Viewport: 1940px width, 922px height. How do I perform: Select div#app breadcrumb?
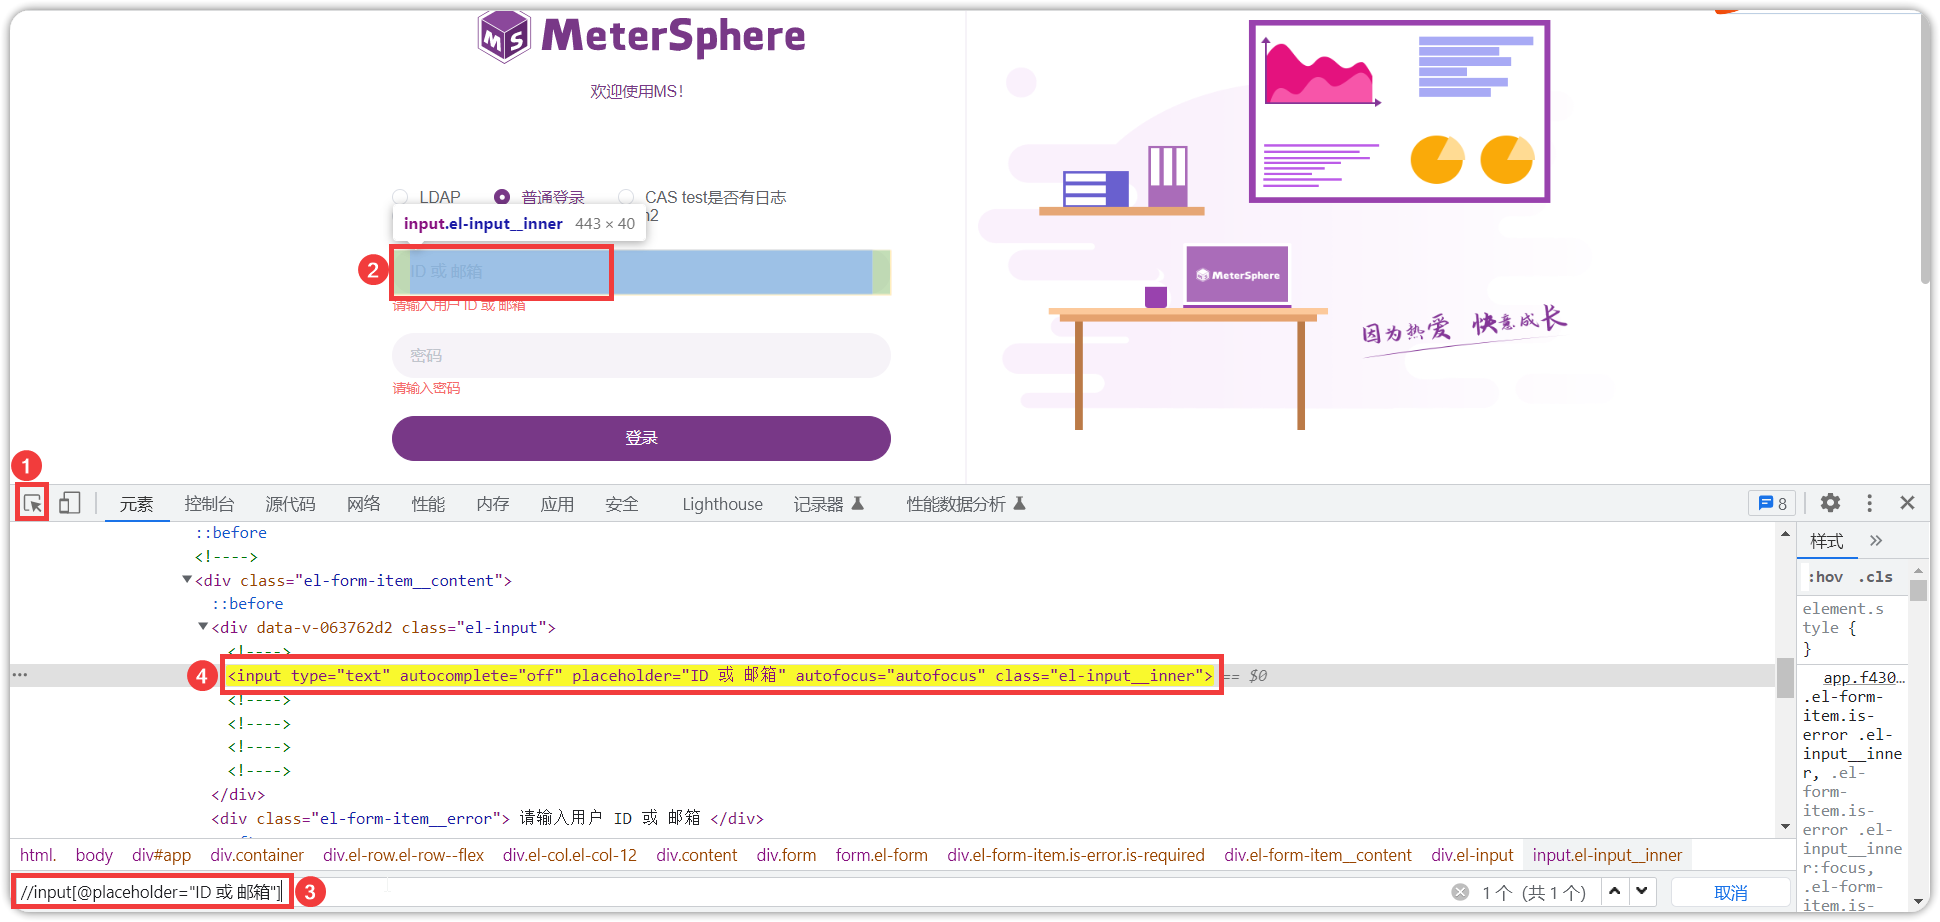tap(161, 855)
